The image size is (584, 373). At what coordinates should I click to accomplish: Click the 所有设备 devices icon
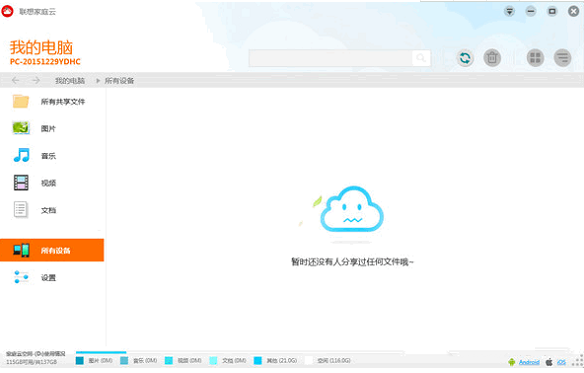click(21, 250)
